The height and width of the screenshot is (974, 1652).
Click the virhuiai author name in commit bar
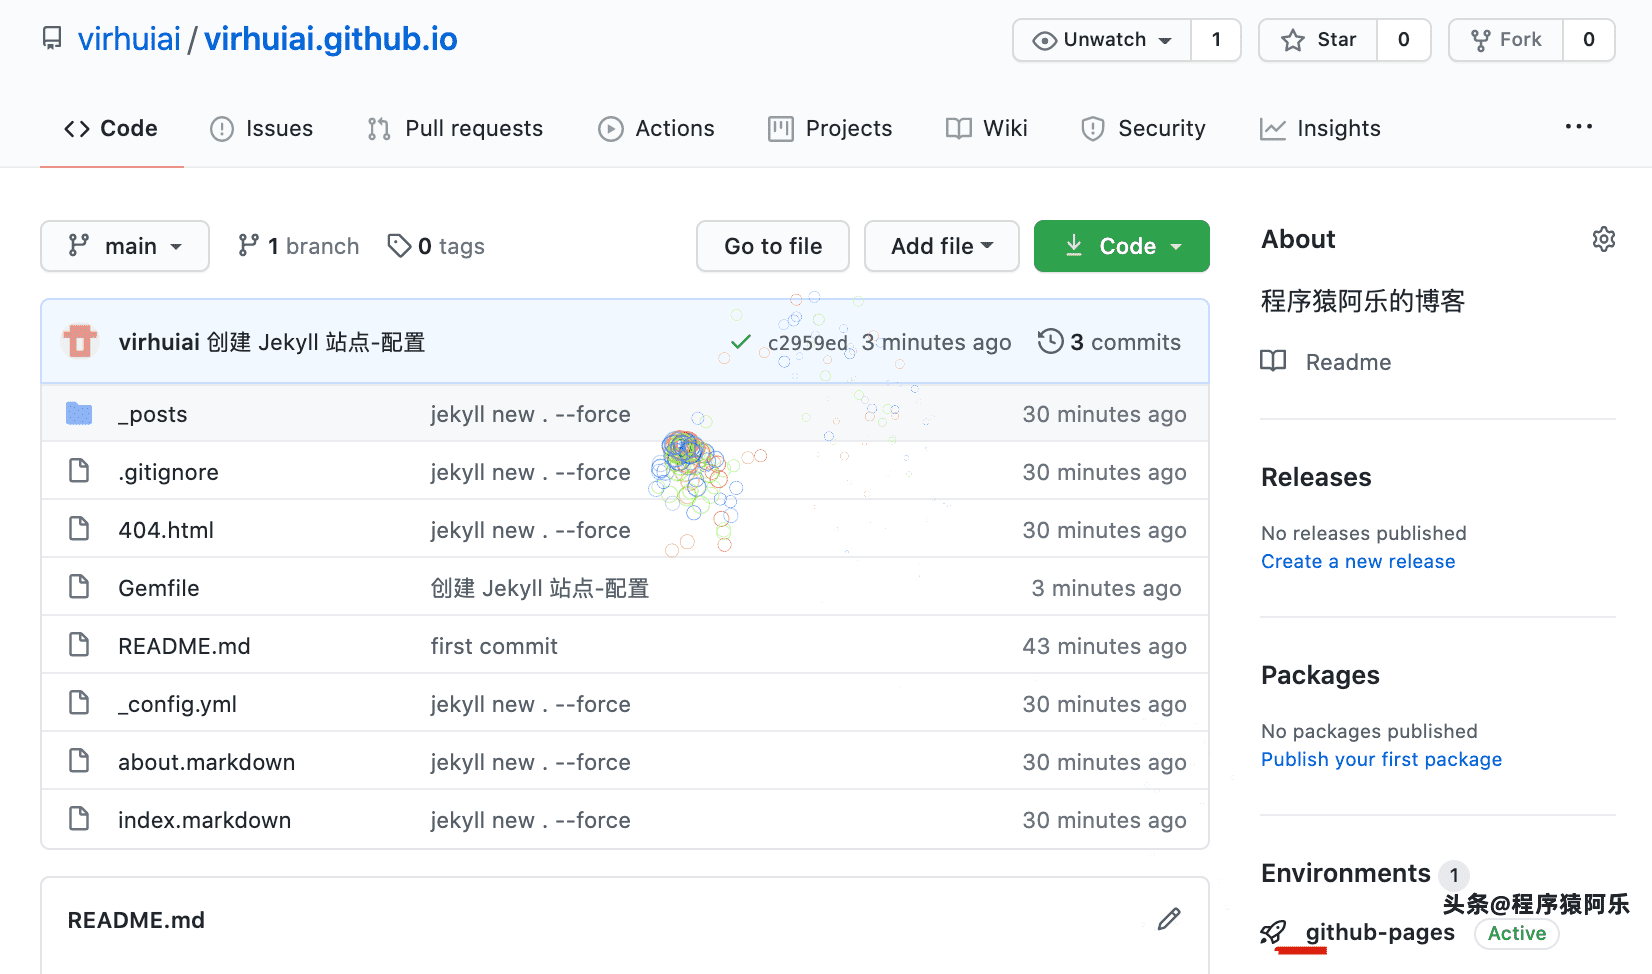(x=159, y=342)
